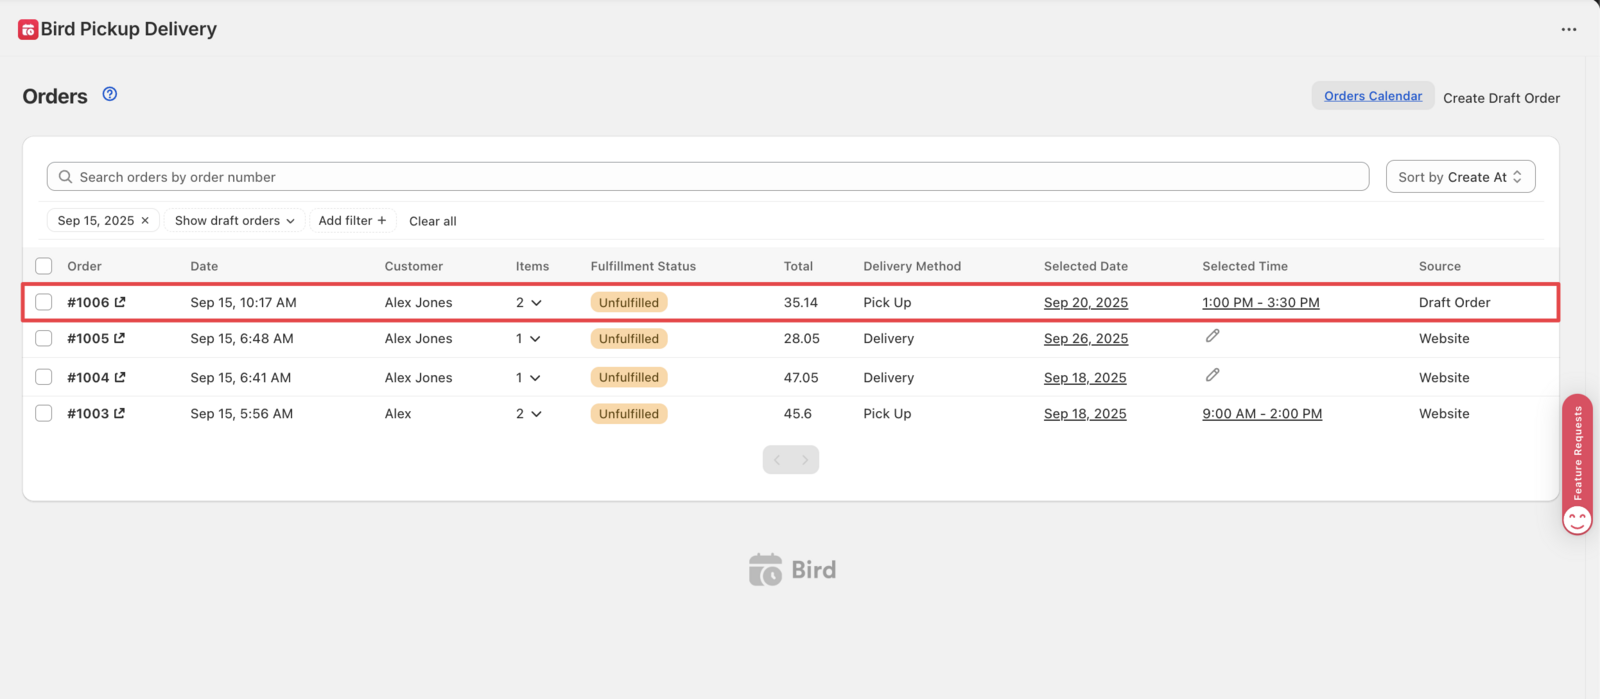Expand items list for order #1004

point(535,377)
